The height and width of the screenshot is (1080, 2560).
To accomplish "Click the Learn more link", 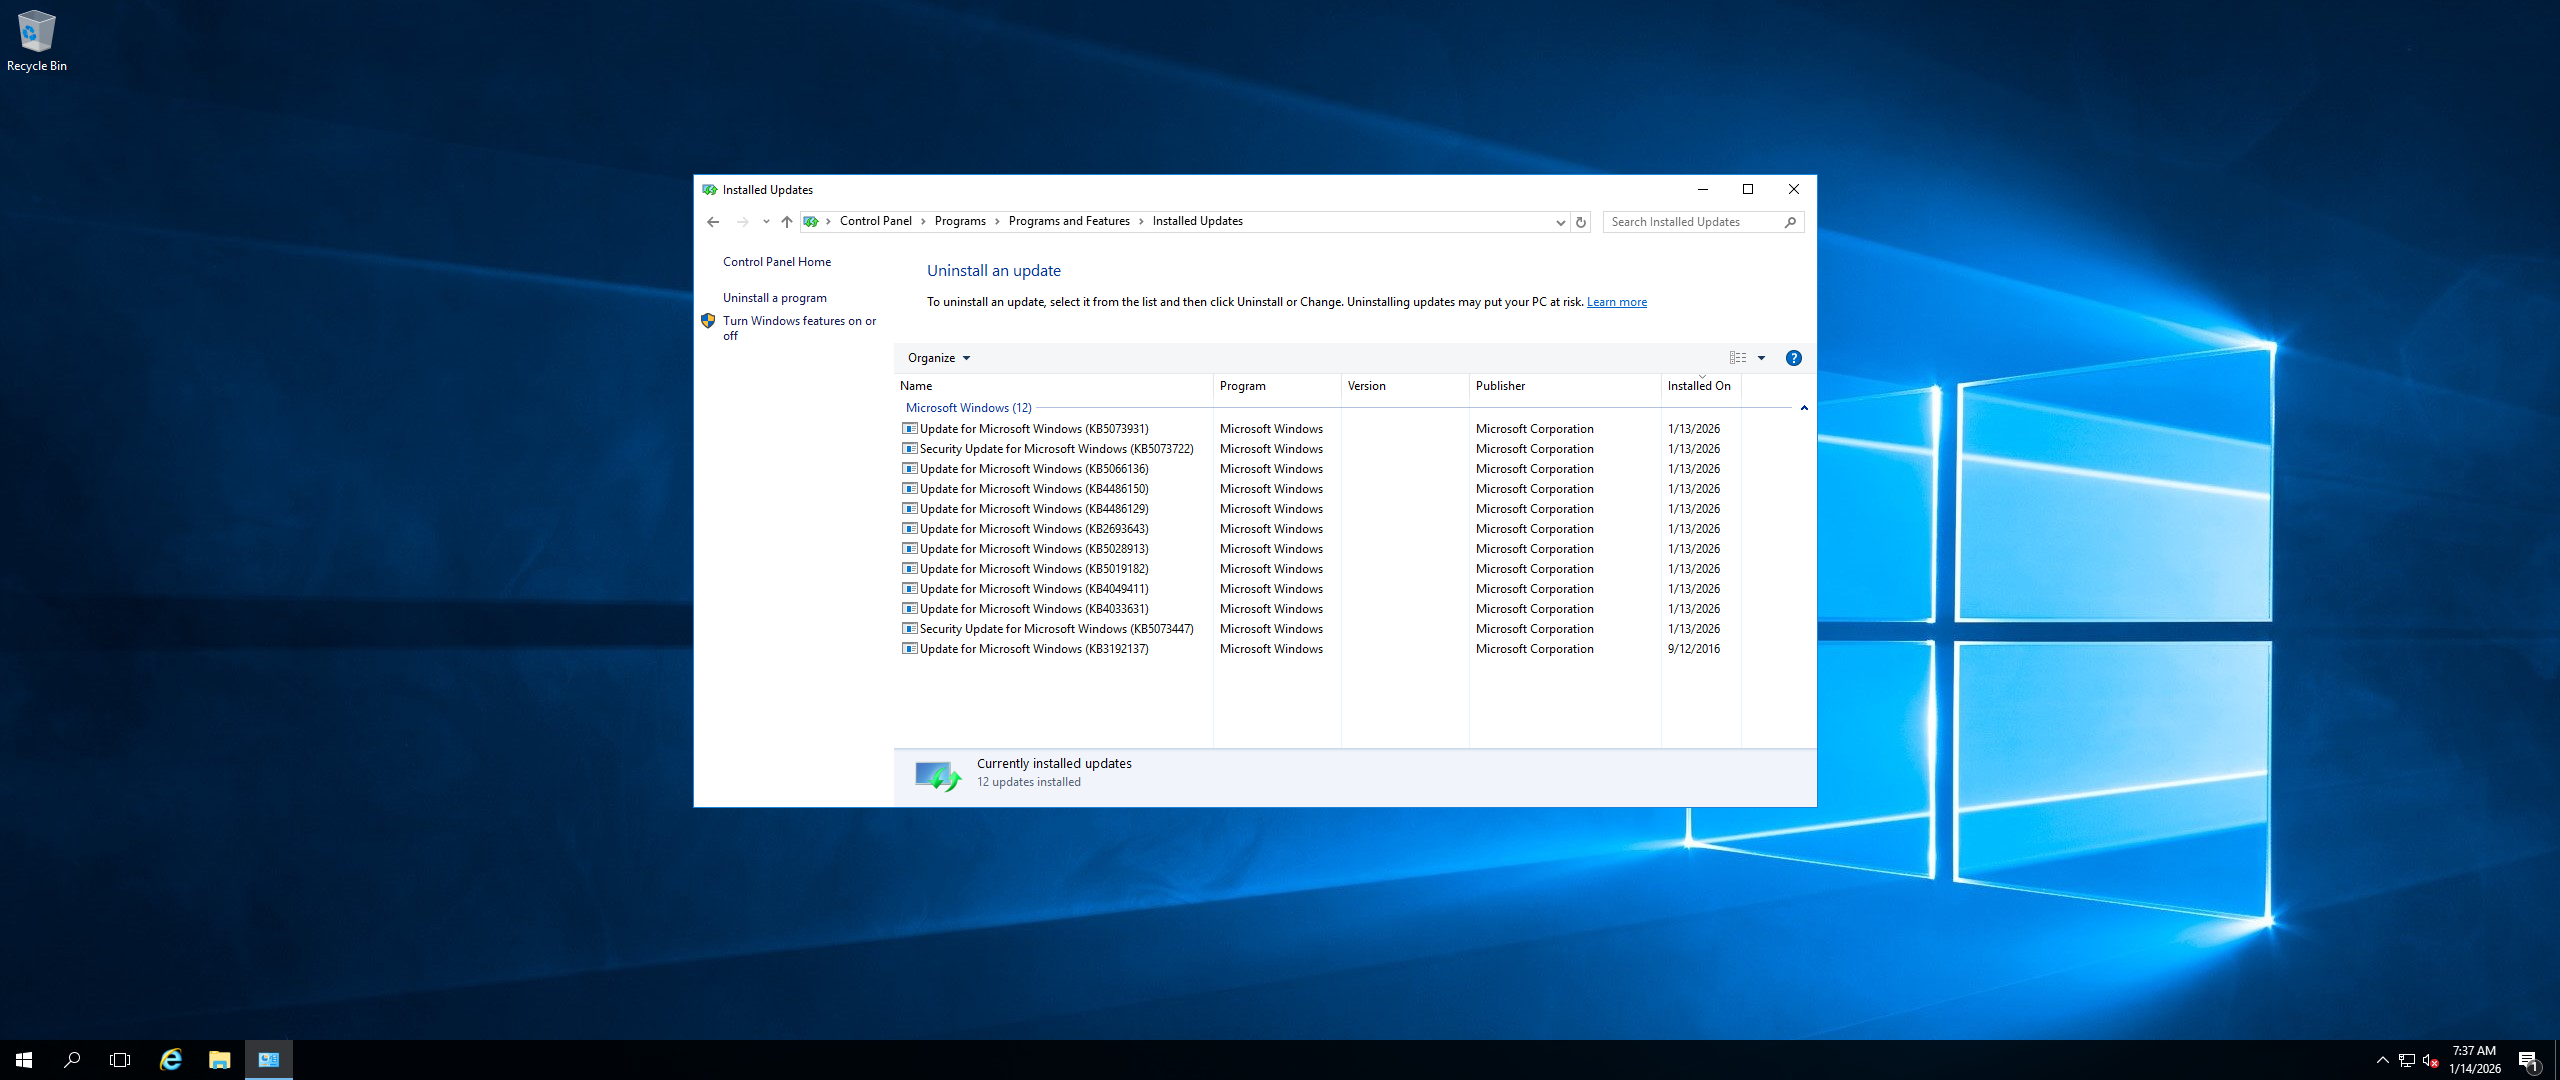I will coord(1616,302).
